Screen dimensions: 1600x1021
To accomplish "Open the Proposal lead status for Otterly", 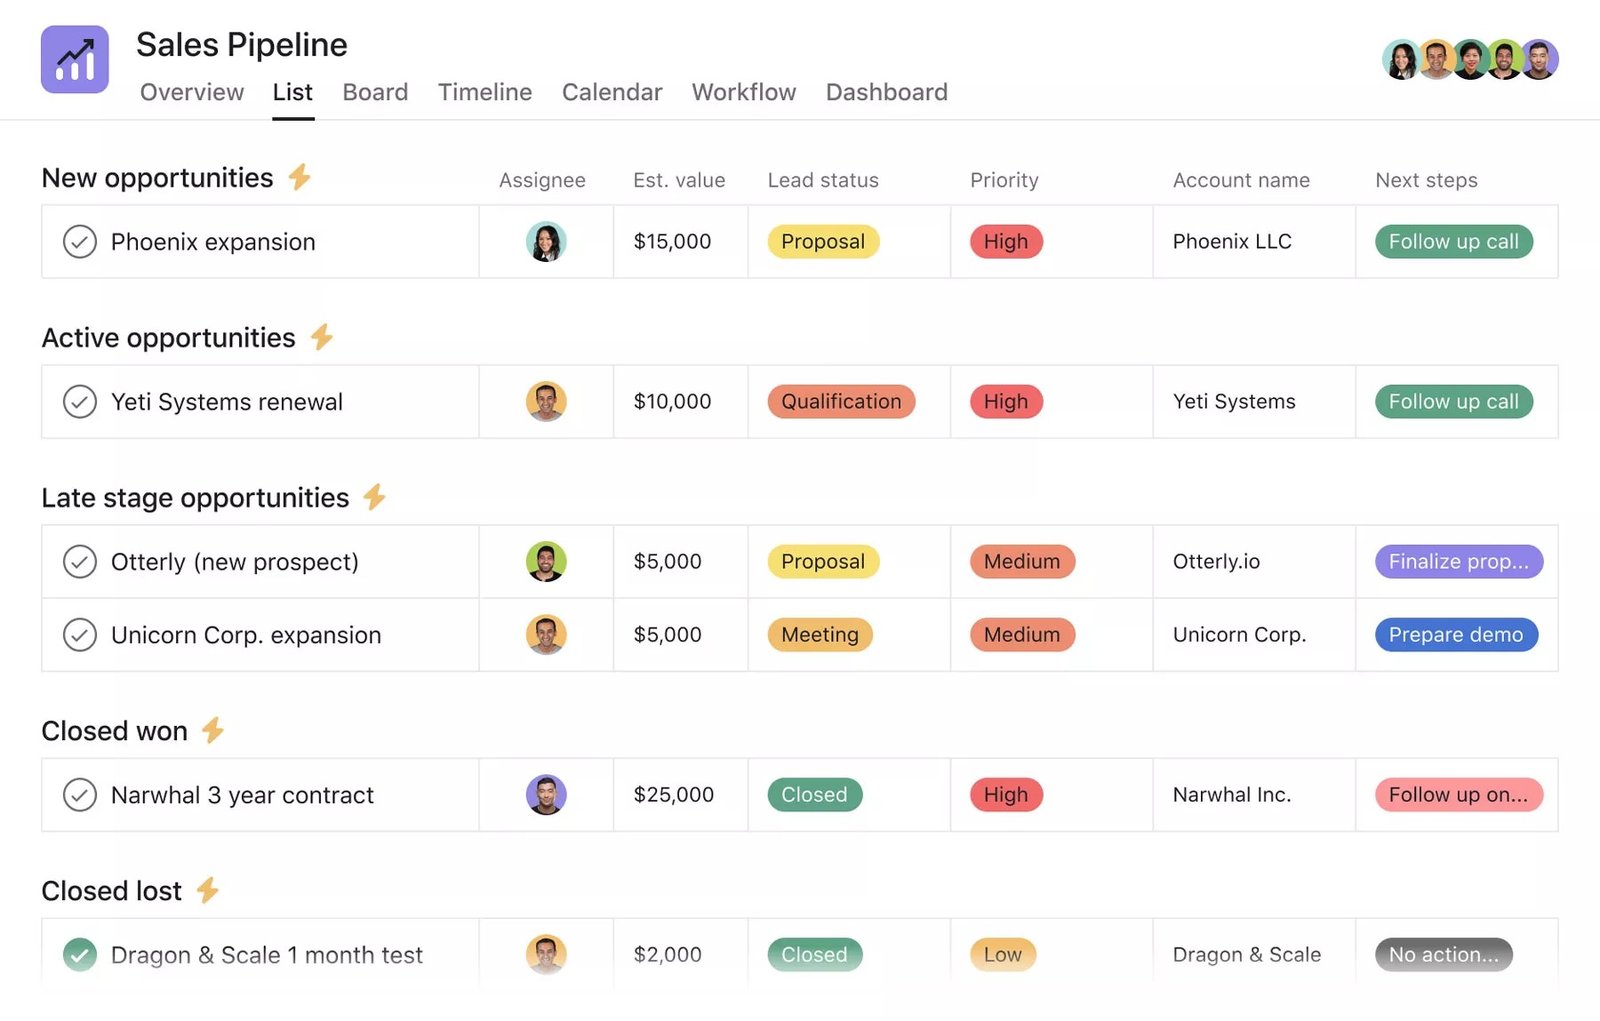I will click(x=822, y=561).
